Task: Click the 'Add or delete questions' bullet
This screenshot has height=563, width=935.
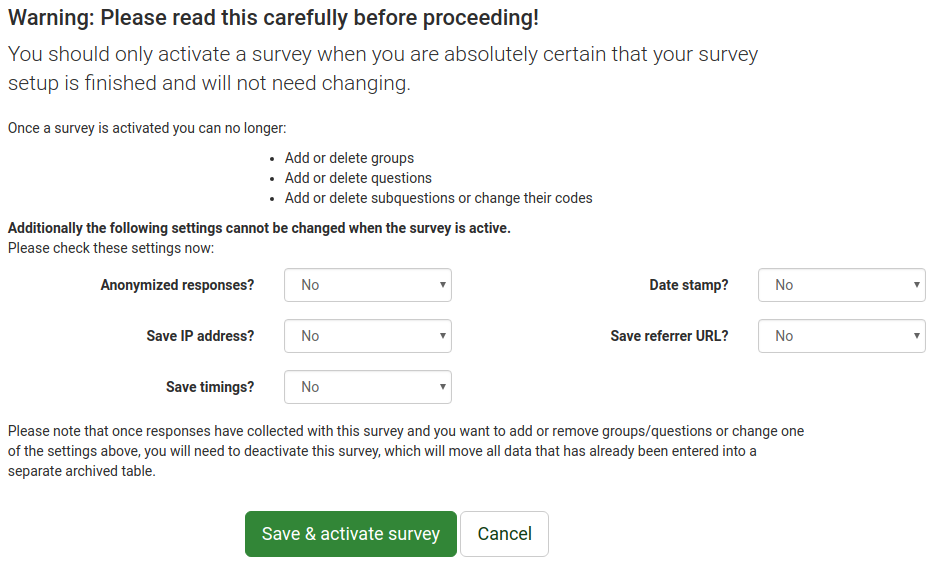Action: tap(358, 178)
